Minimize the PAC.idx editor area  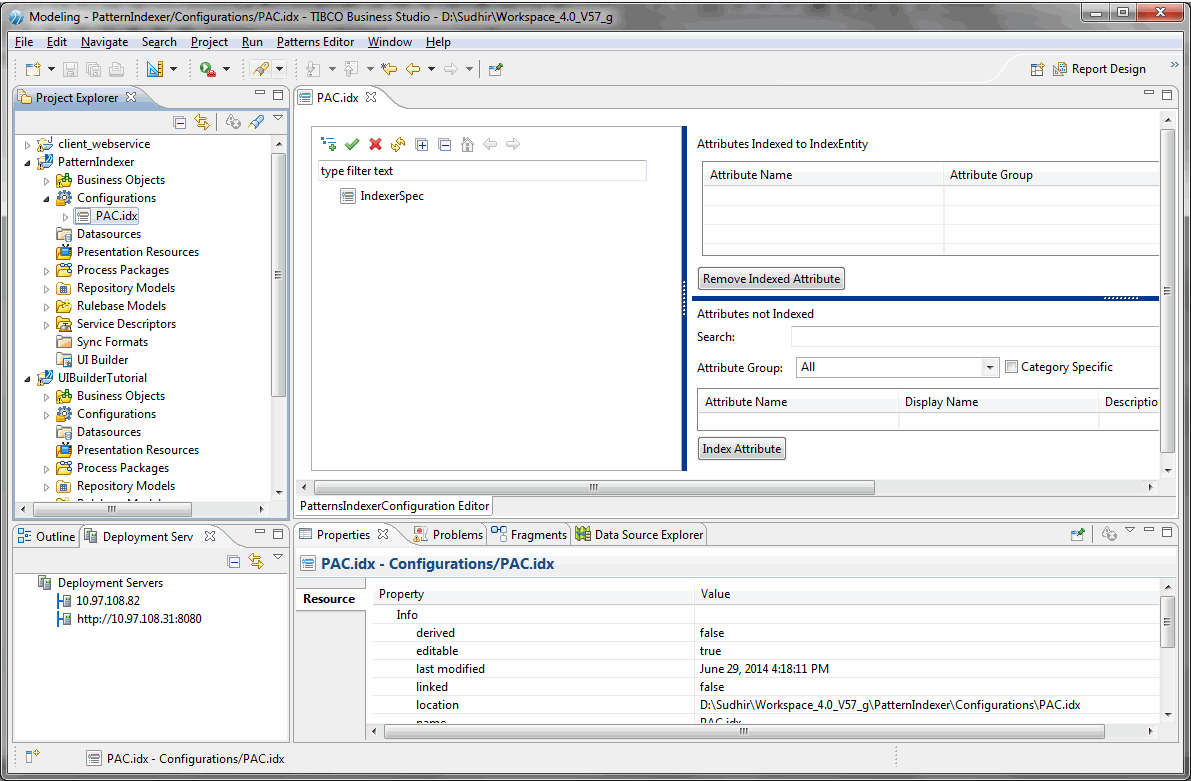pyautogui.click(x=1148, y=93)
